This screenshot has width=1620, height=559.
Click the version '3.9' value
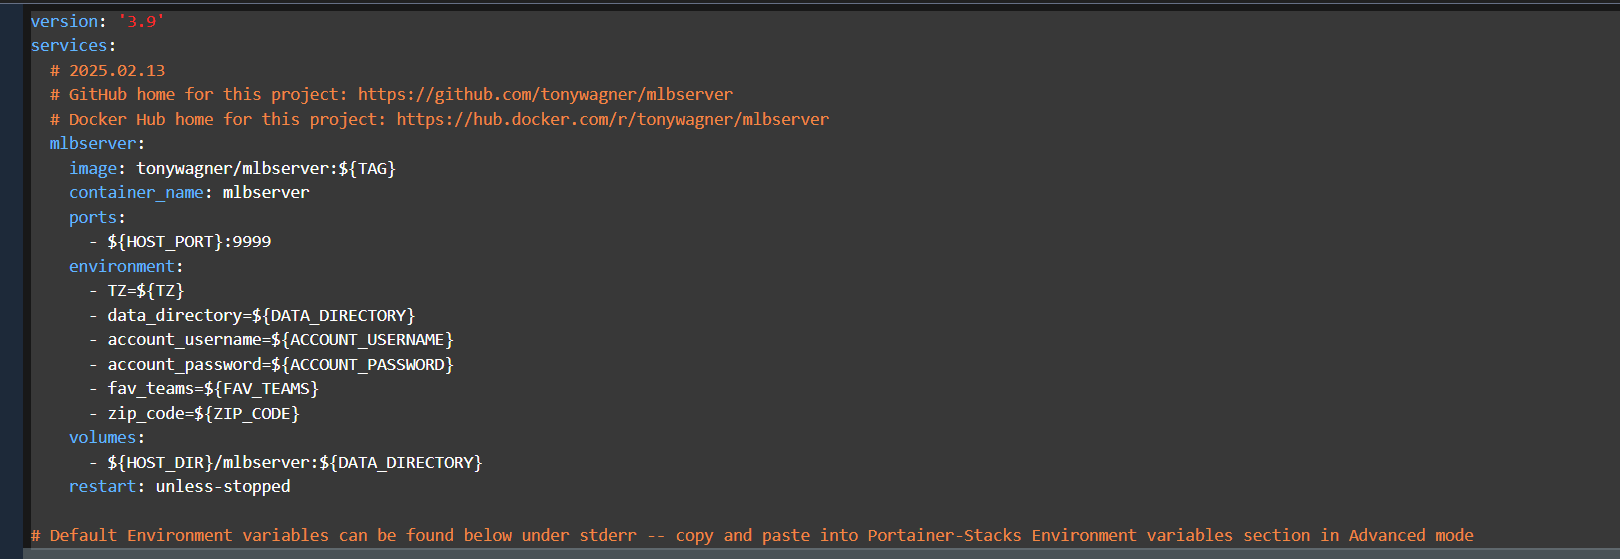pyautogui.click(x=141, y=22)
